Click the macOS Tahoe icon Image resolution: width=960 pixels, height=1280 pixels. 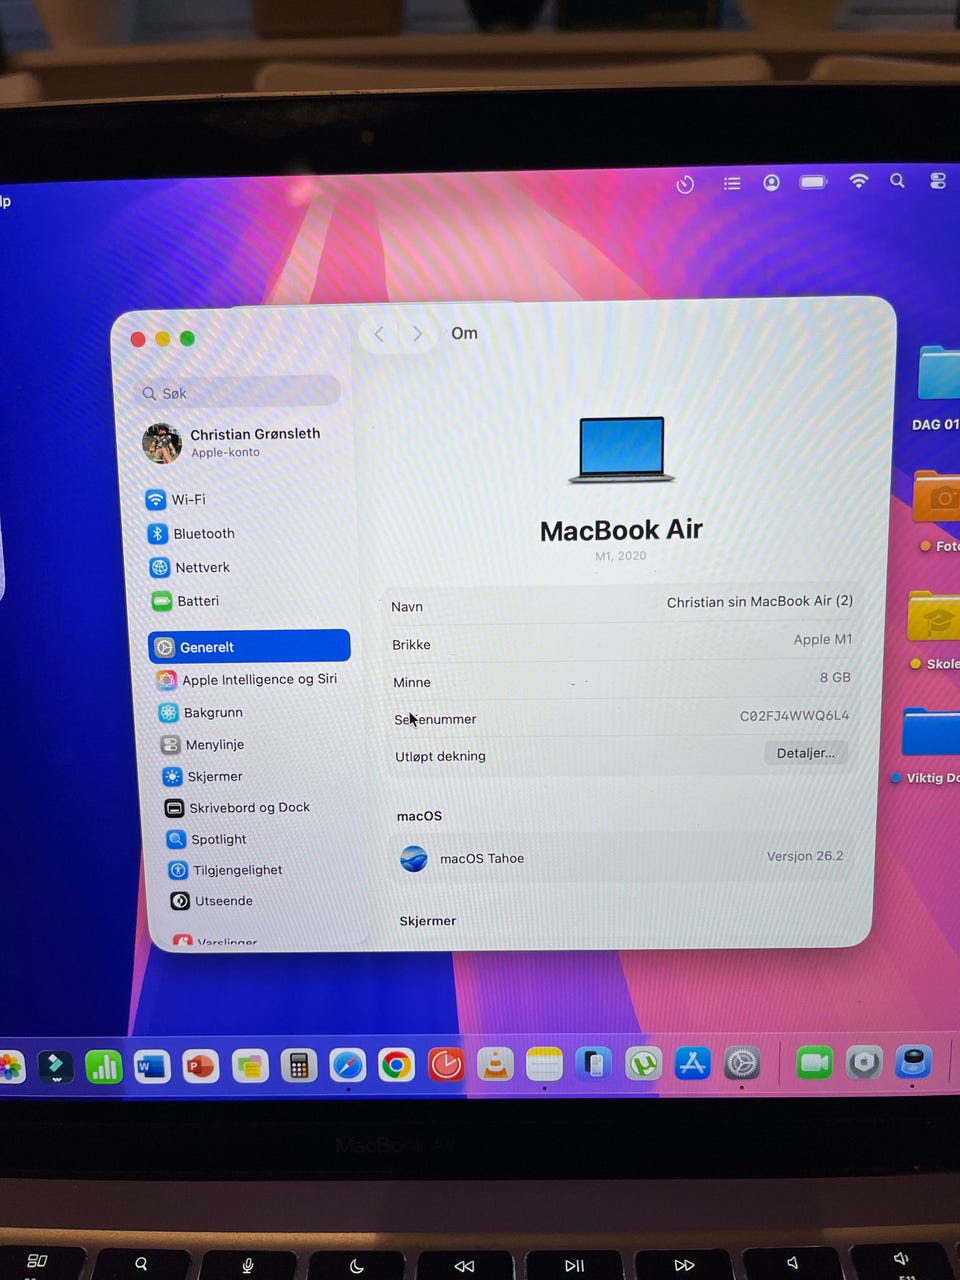pyautogui.click(x=414, y=858)
